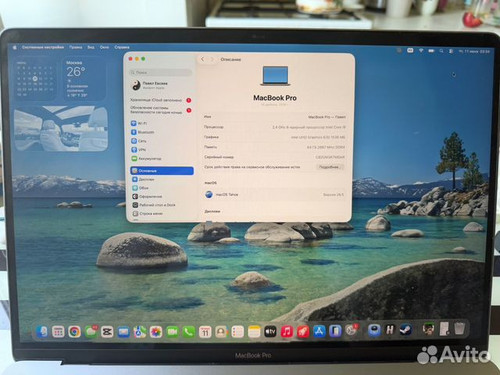Click the Moscow weather widget
Viewport: 500px width, 375px height.
[x=85, y=80]
